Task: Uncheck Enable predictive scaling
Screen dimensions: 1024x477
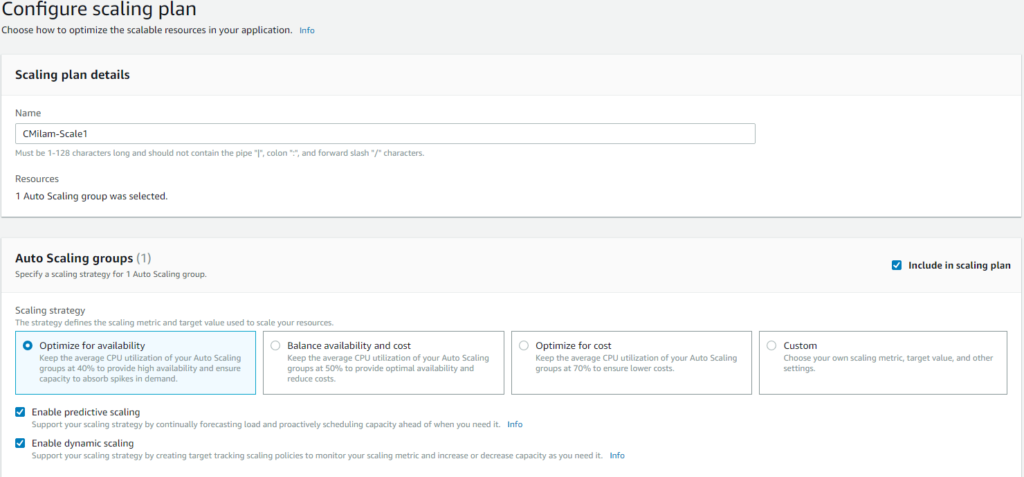Action: pos(20,412)
